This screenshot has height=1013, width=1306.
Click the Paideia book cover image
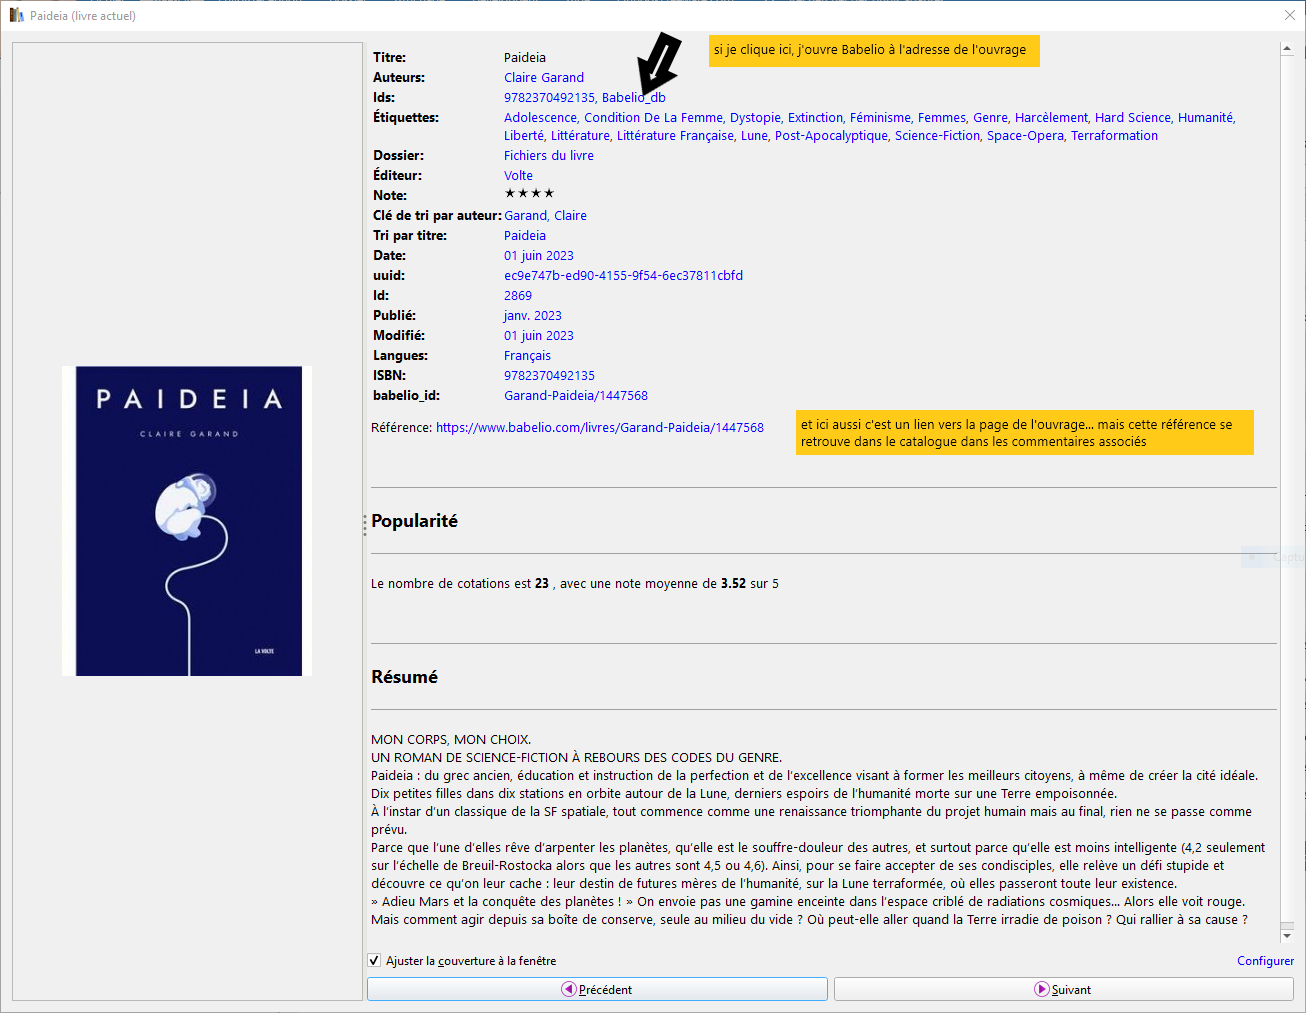[x=187, y=521]
